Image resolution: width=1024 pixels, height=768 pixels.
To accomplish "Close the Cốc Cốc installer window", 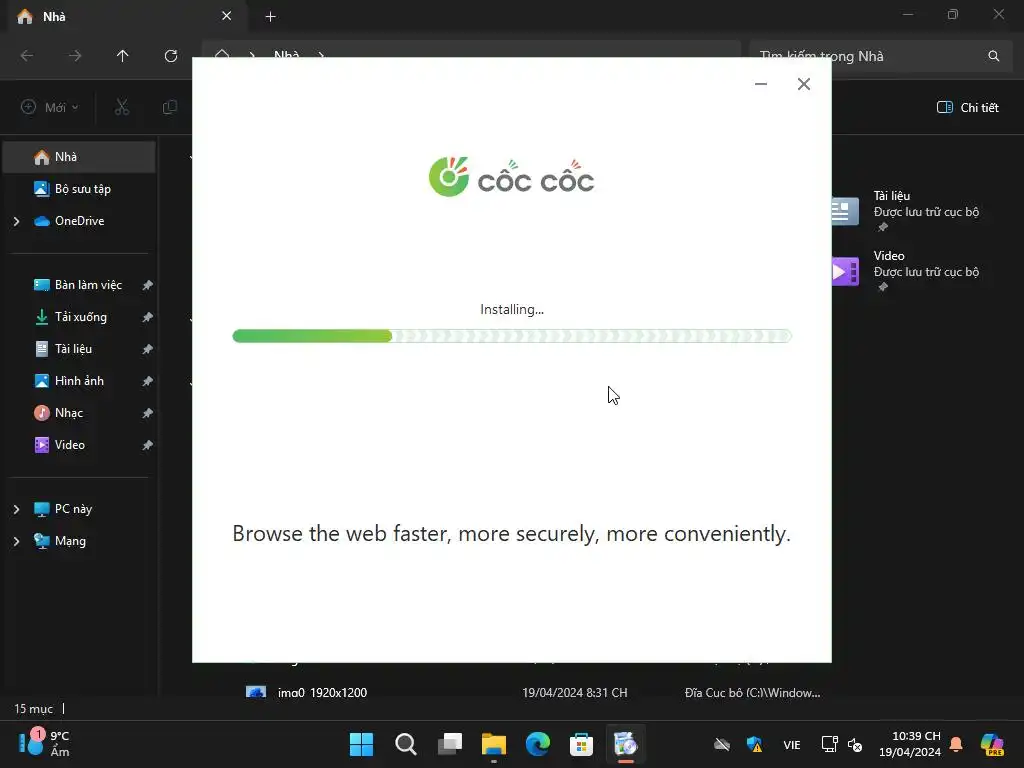I will [804, 84].
